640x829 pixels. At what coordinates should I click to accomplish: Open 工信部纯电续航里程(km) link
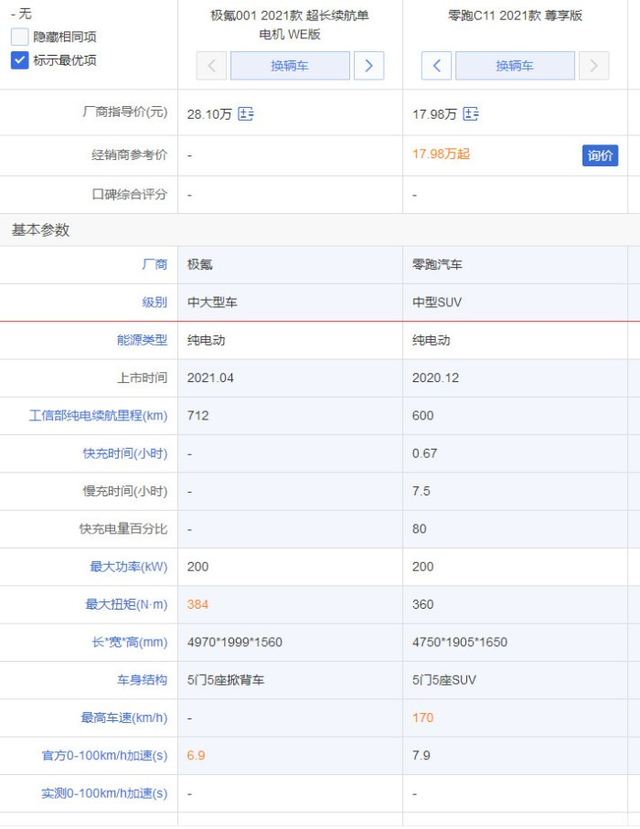point(98,416)
